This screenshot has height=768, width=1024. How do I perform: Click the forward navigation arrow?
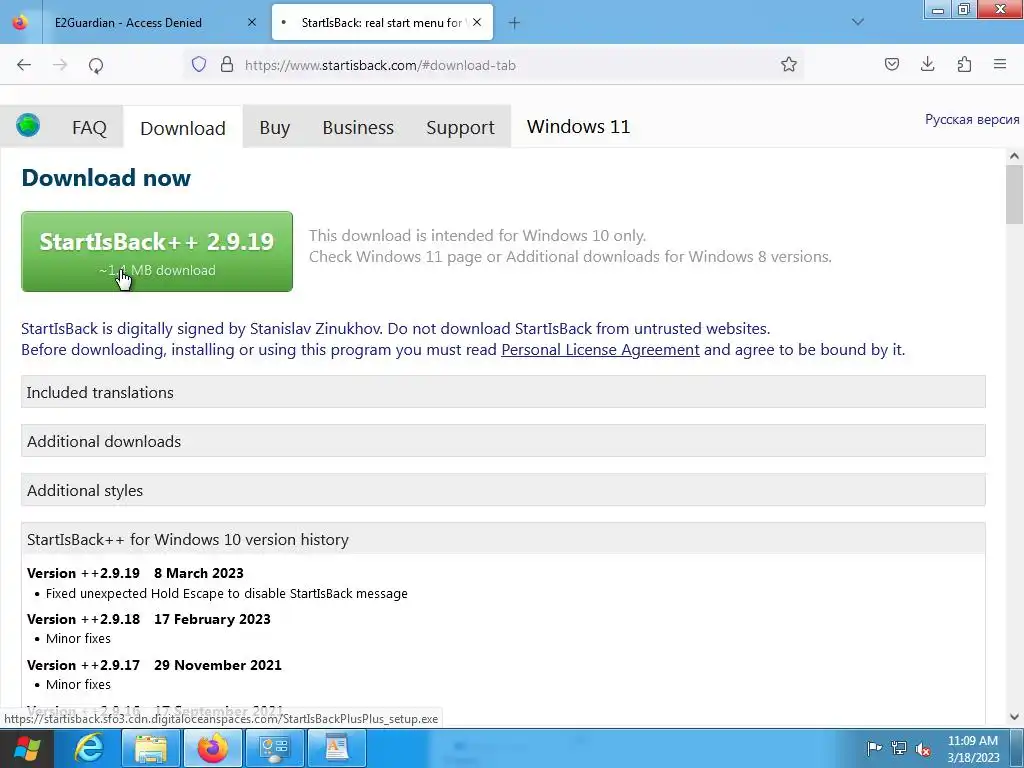60,65
